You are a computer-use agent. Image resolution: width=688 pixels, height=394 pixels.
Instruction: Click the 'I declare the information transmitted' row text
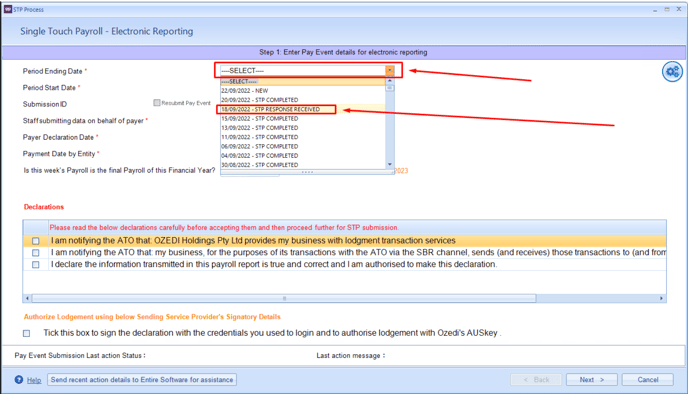pyautogui.click(x=274, y=264)
